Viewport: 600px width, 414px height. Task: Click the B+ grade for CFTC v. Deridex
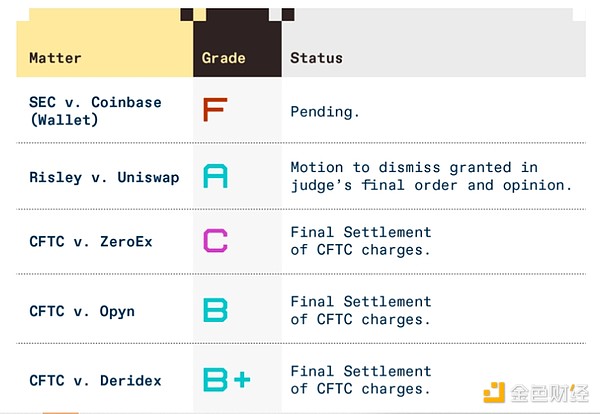(227, 380)
